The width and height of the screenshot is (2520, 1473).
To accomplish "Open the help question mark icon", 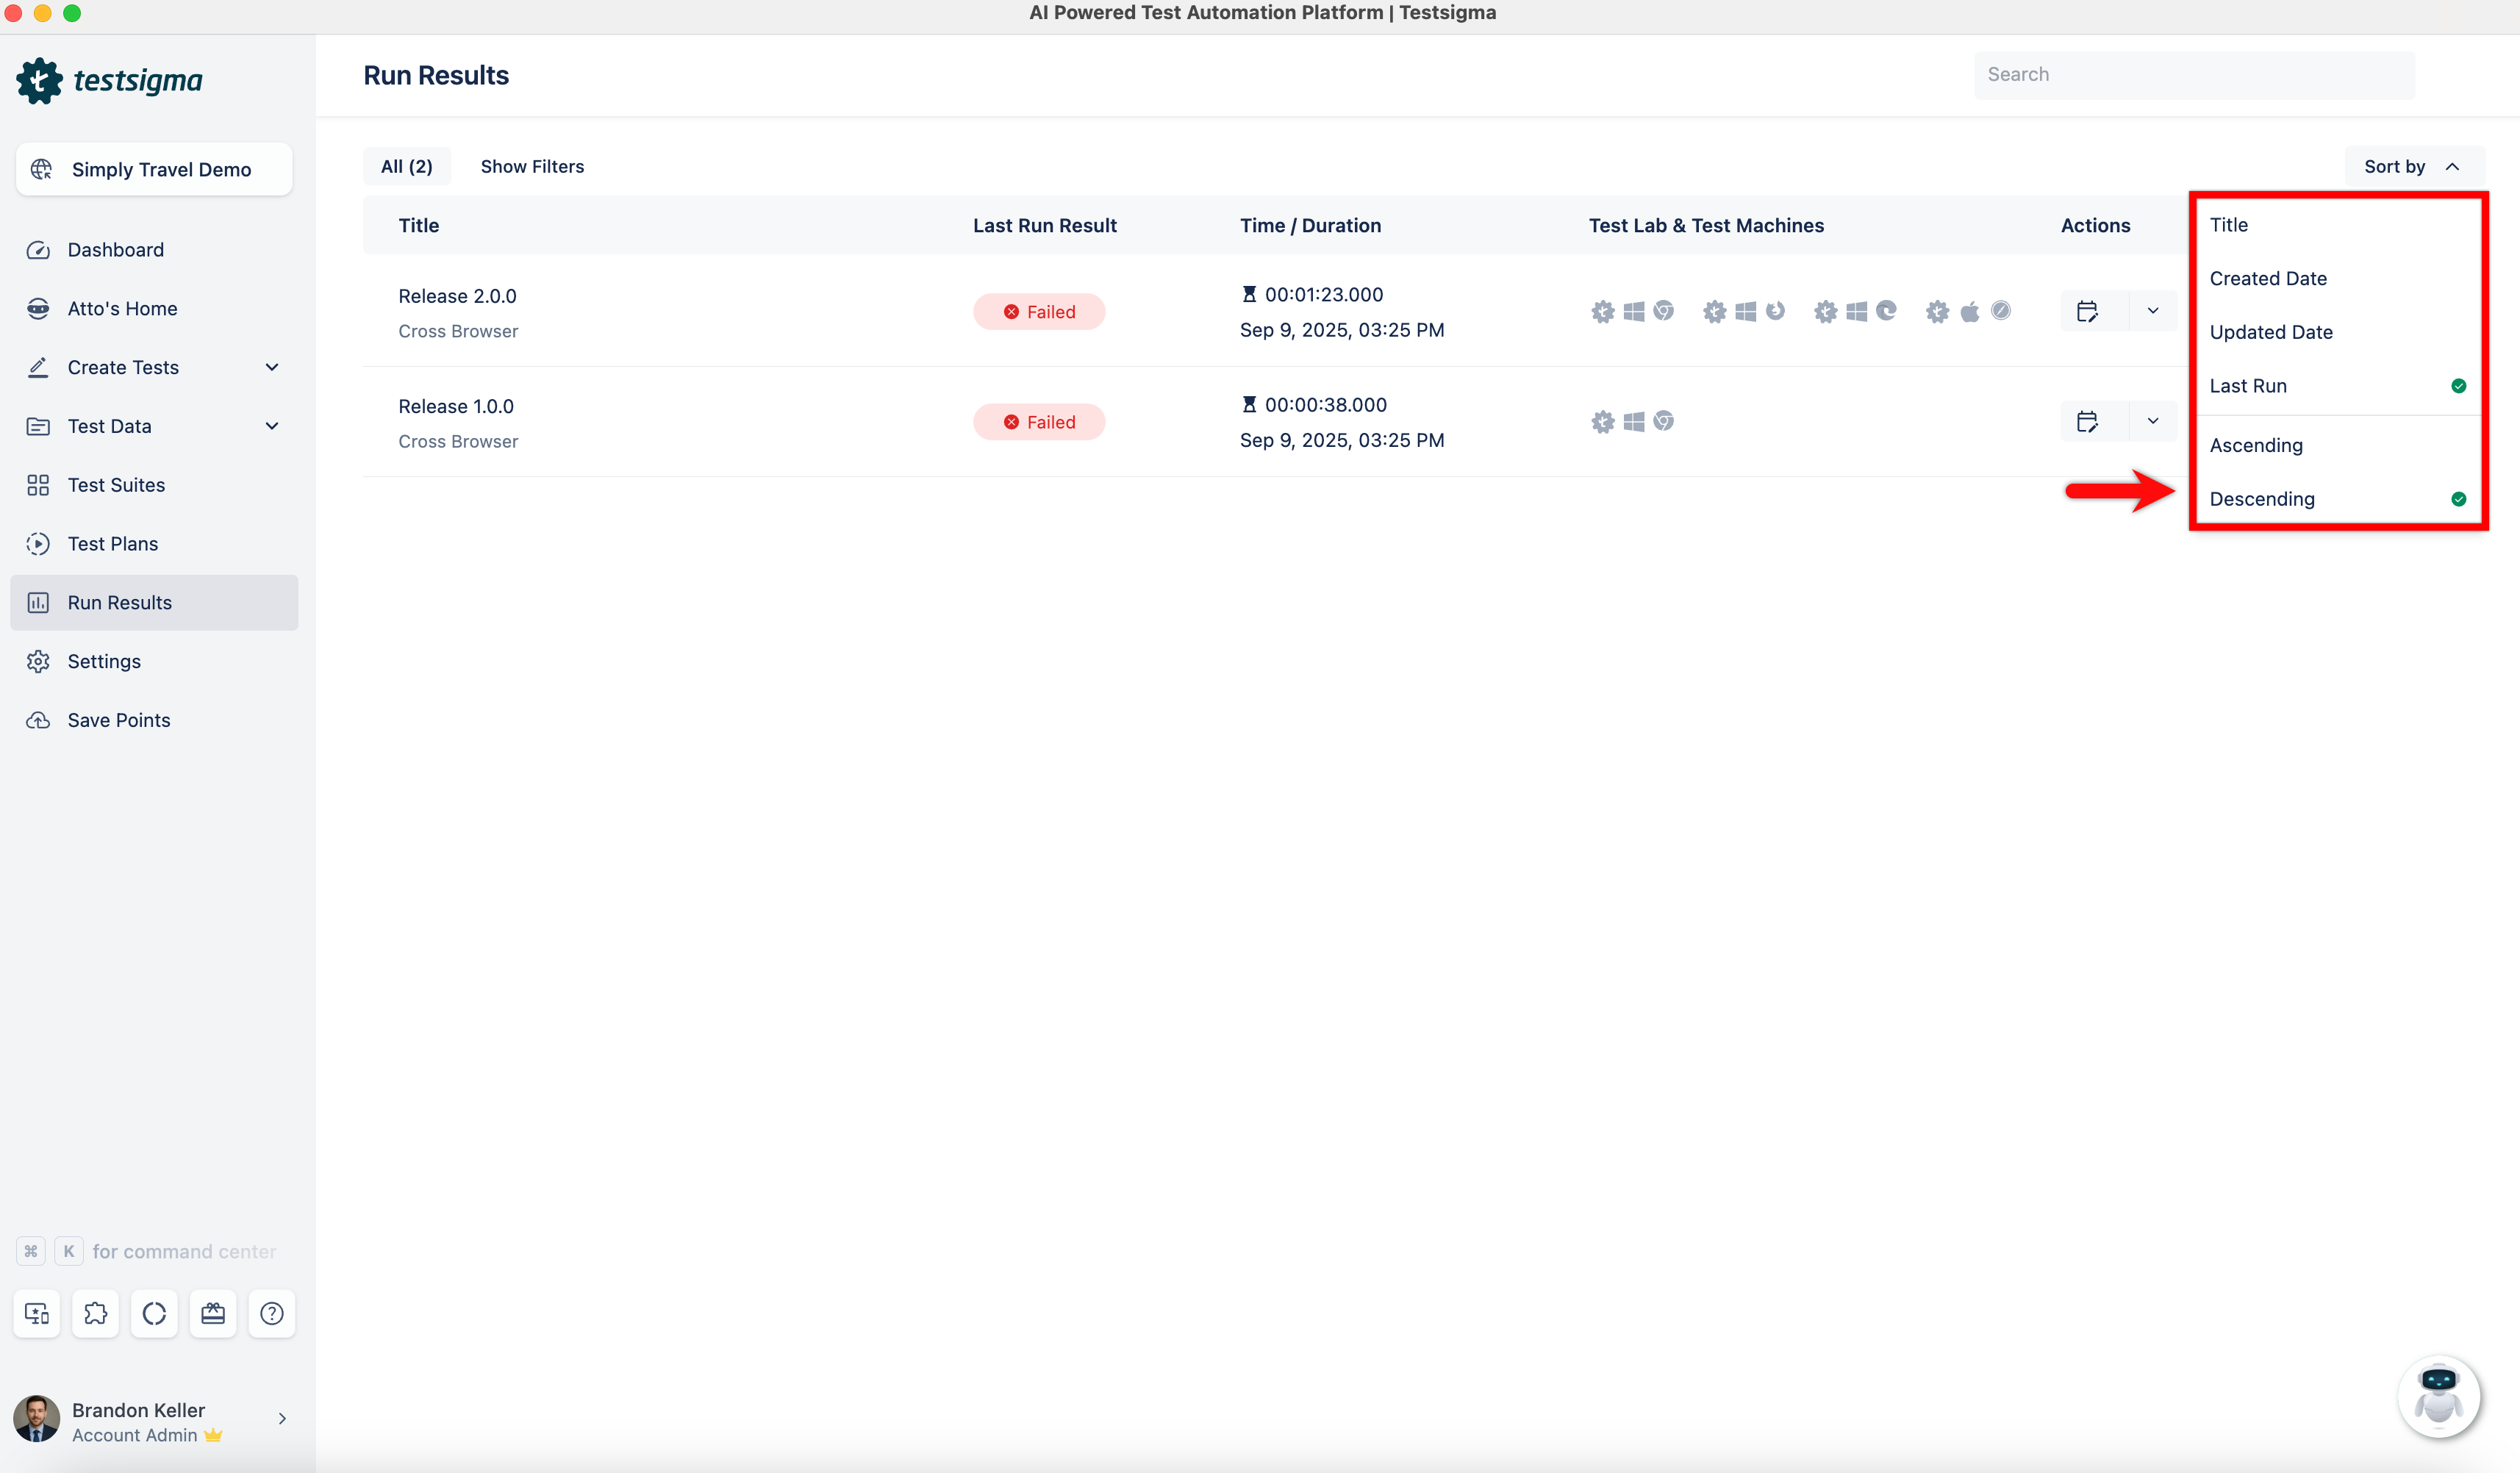I will [x=272, y=1313].
